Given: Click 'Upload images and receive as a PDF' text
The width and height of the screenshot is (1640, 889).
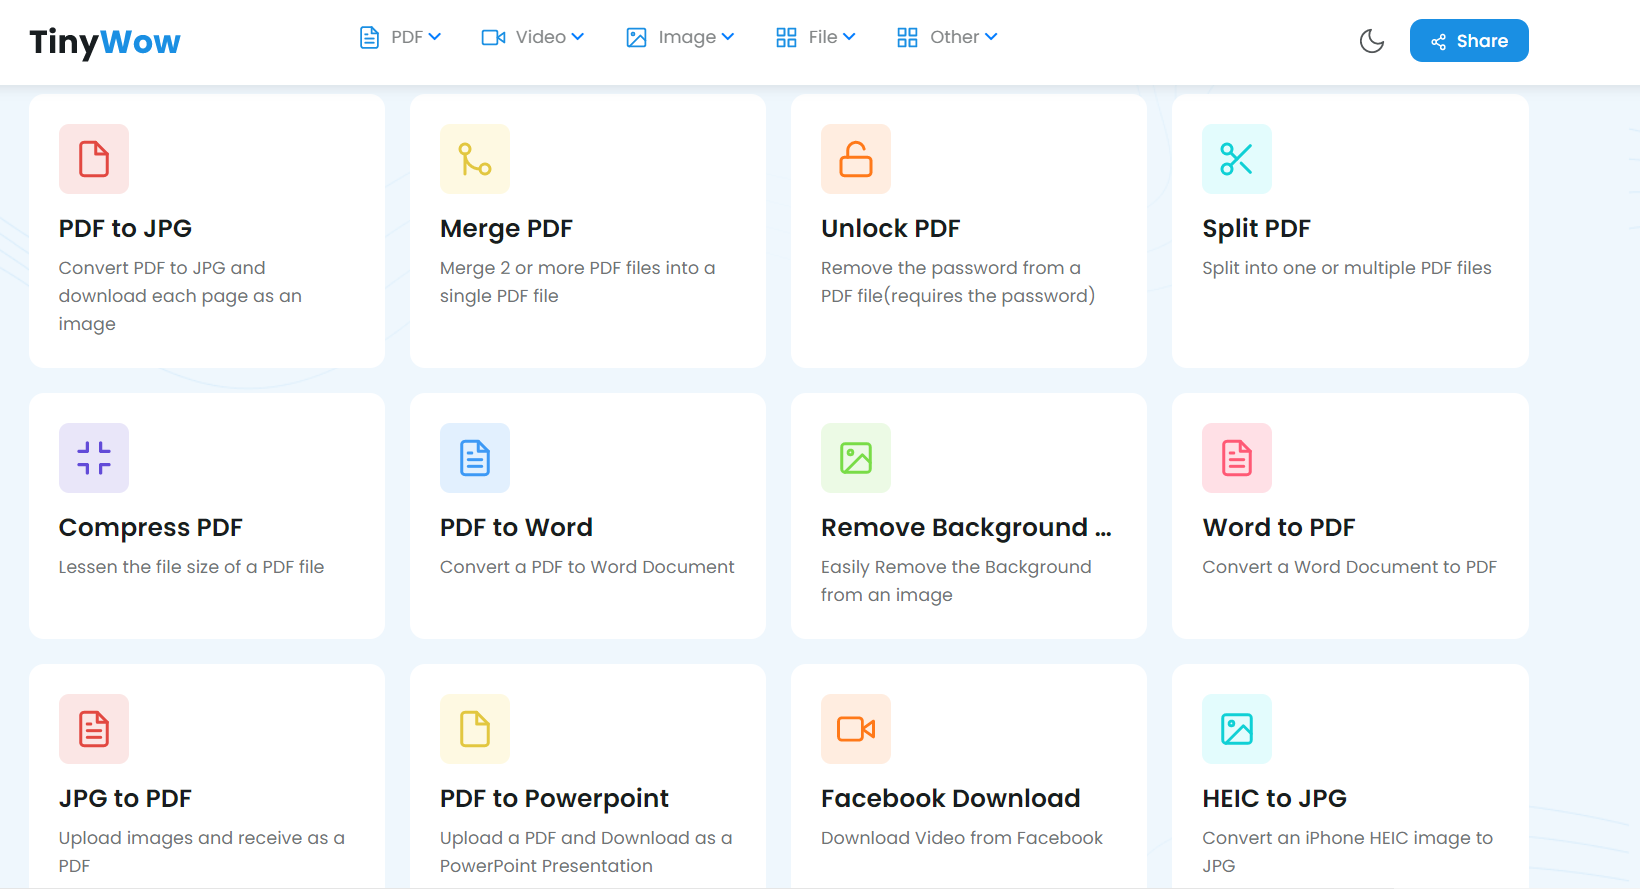Looking at the screenshot, I should pos(202,852).
